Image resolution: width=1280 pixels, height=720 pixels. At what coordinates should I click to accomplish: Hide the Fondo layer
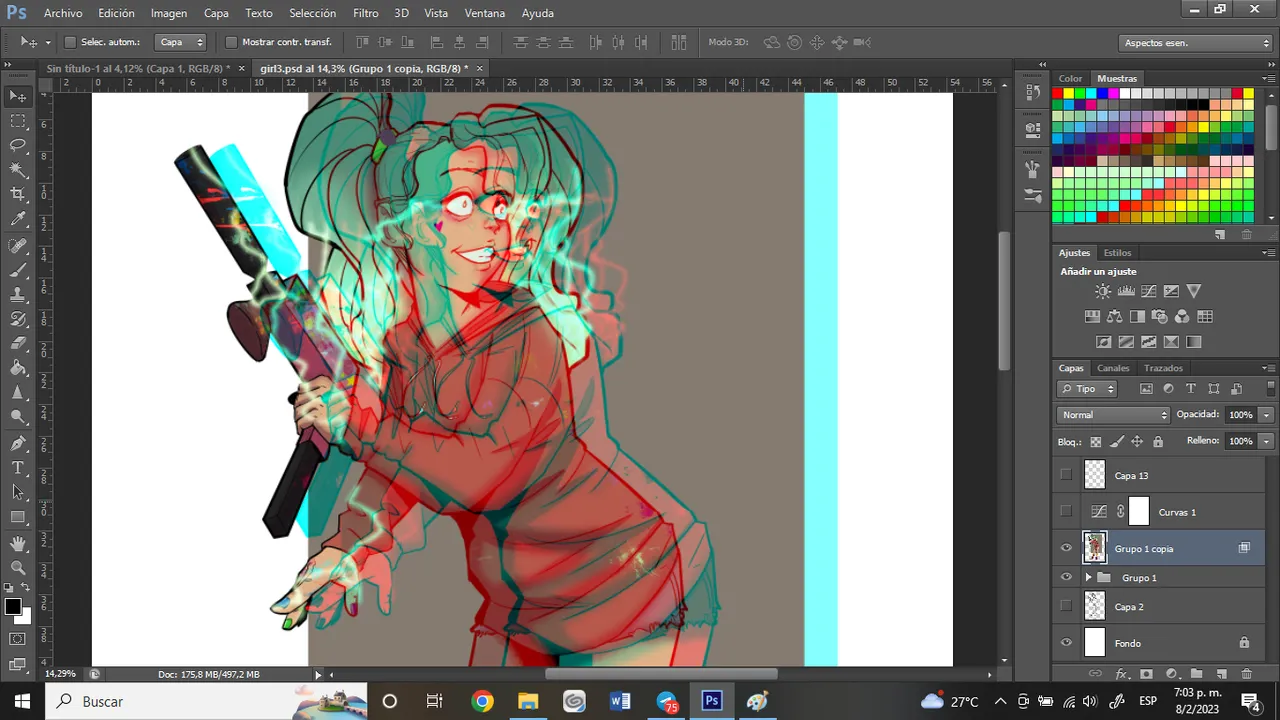[x=1066, y=643]
